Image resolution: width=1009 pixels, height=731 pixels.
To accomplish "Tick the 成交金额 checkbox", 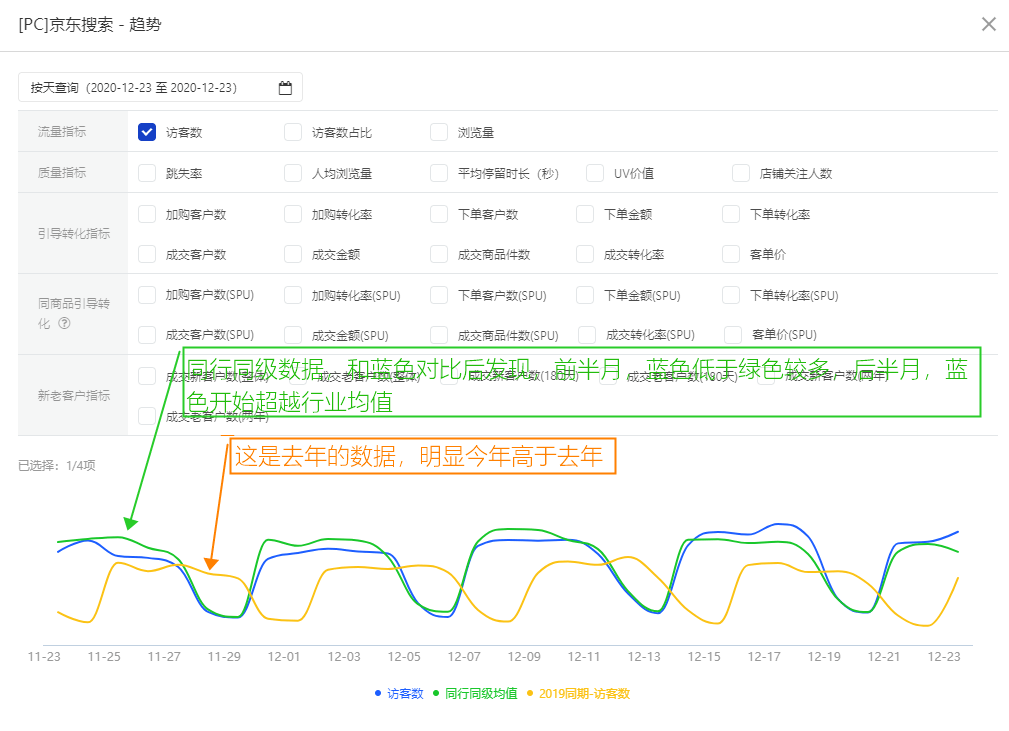I will (293, 254).
